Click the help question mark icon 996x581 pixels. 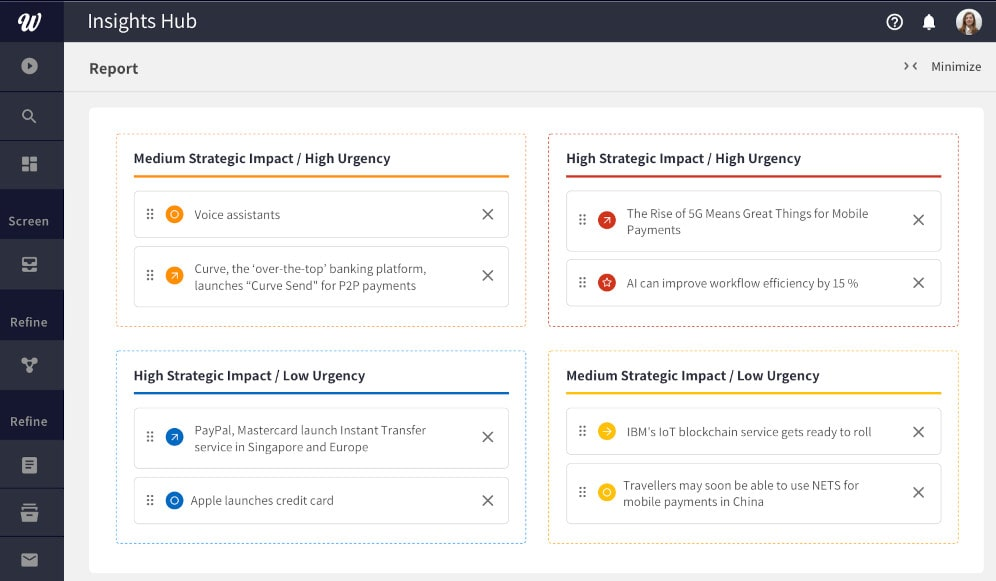point(894,22)
